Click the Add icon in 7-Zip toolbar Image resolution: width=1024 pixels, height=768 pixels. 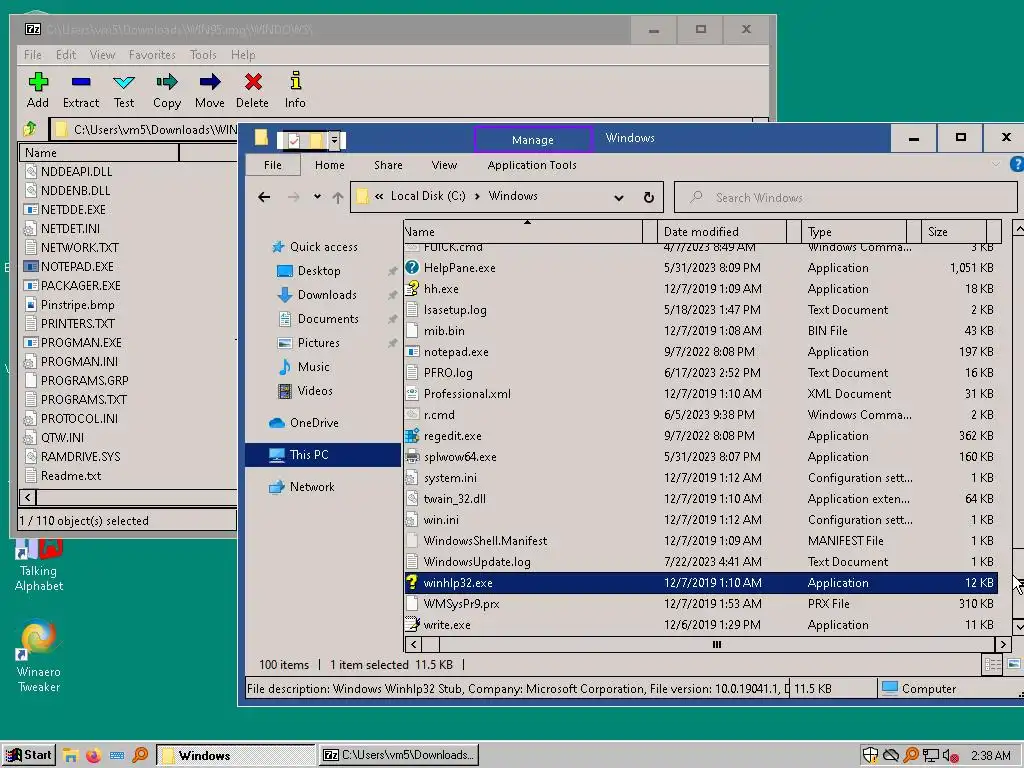click(38, 82)
